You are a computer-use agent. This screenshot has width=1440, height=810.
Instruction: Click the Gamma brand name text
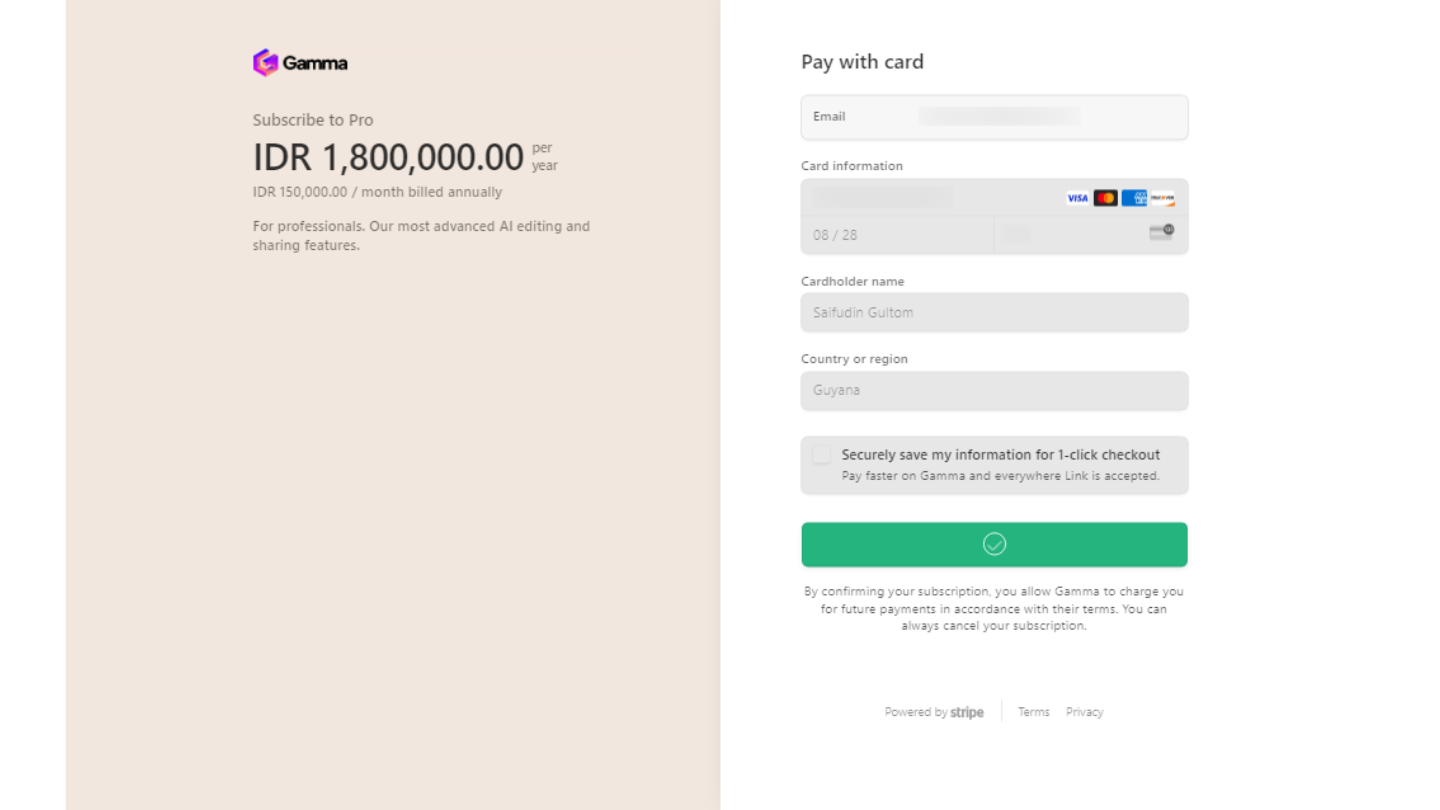click(x=315, y=63)
